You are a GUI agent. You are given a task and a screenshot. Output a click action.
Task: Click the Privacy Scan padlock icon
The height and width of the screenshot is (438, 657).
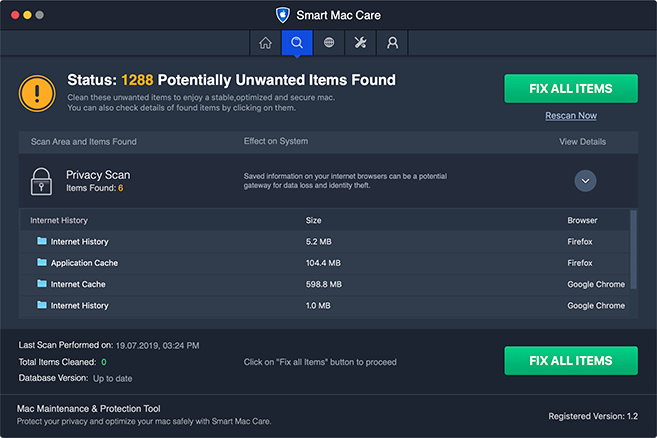(x=41, y=180)
